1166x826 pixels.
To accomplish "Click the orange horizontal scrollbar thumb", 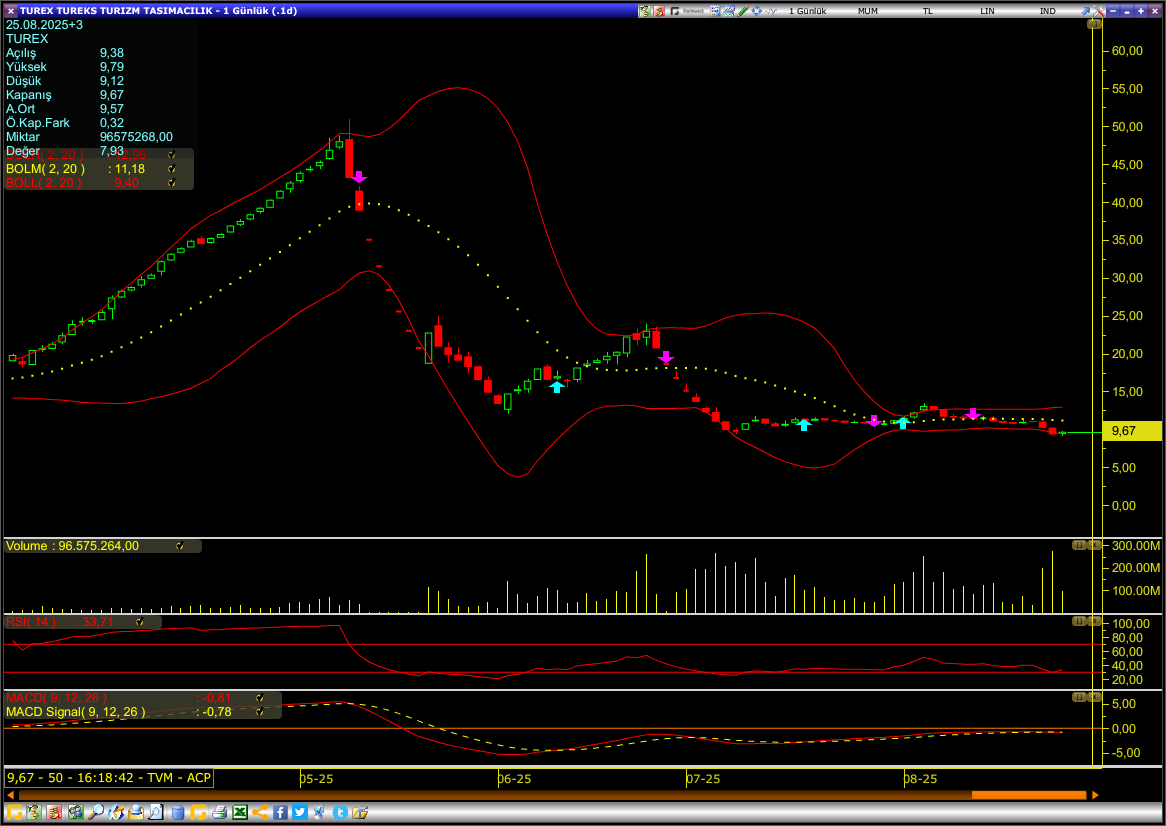I will click(x=1028, y=795).
